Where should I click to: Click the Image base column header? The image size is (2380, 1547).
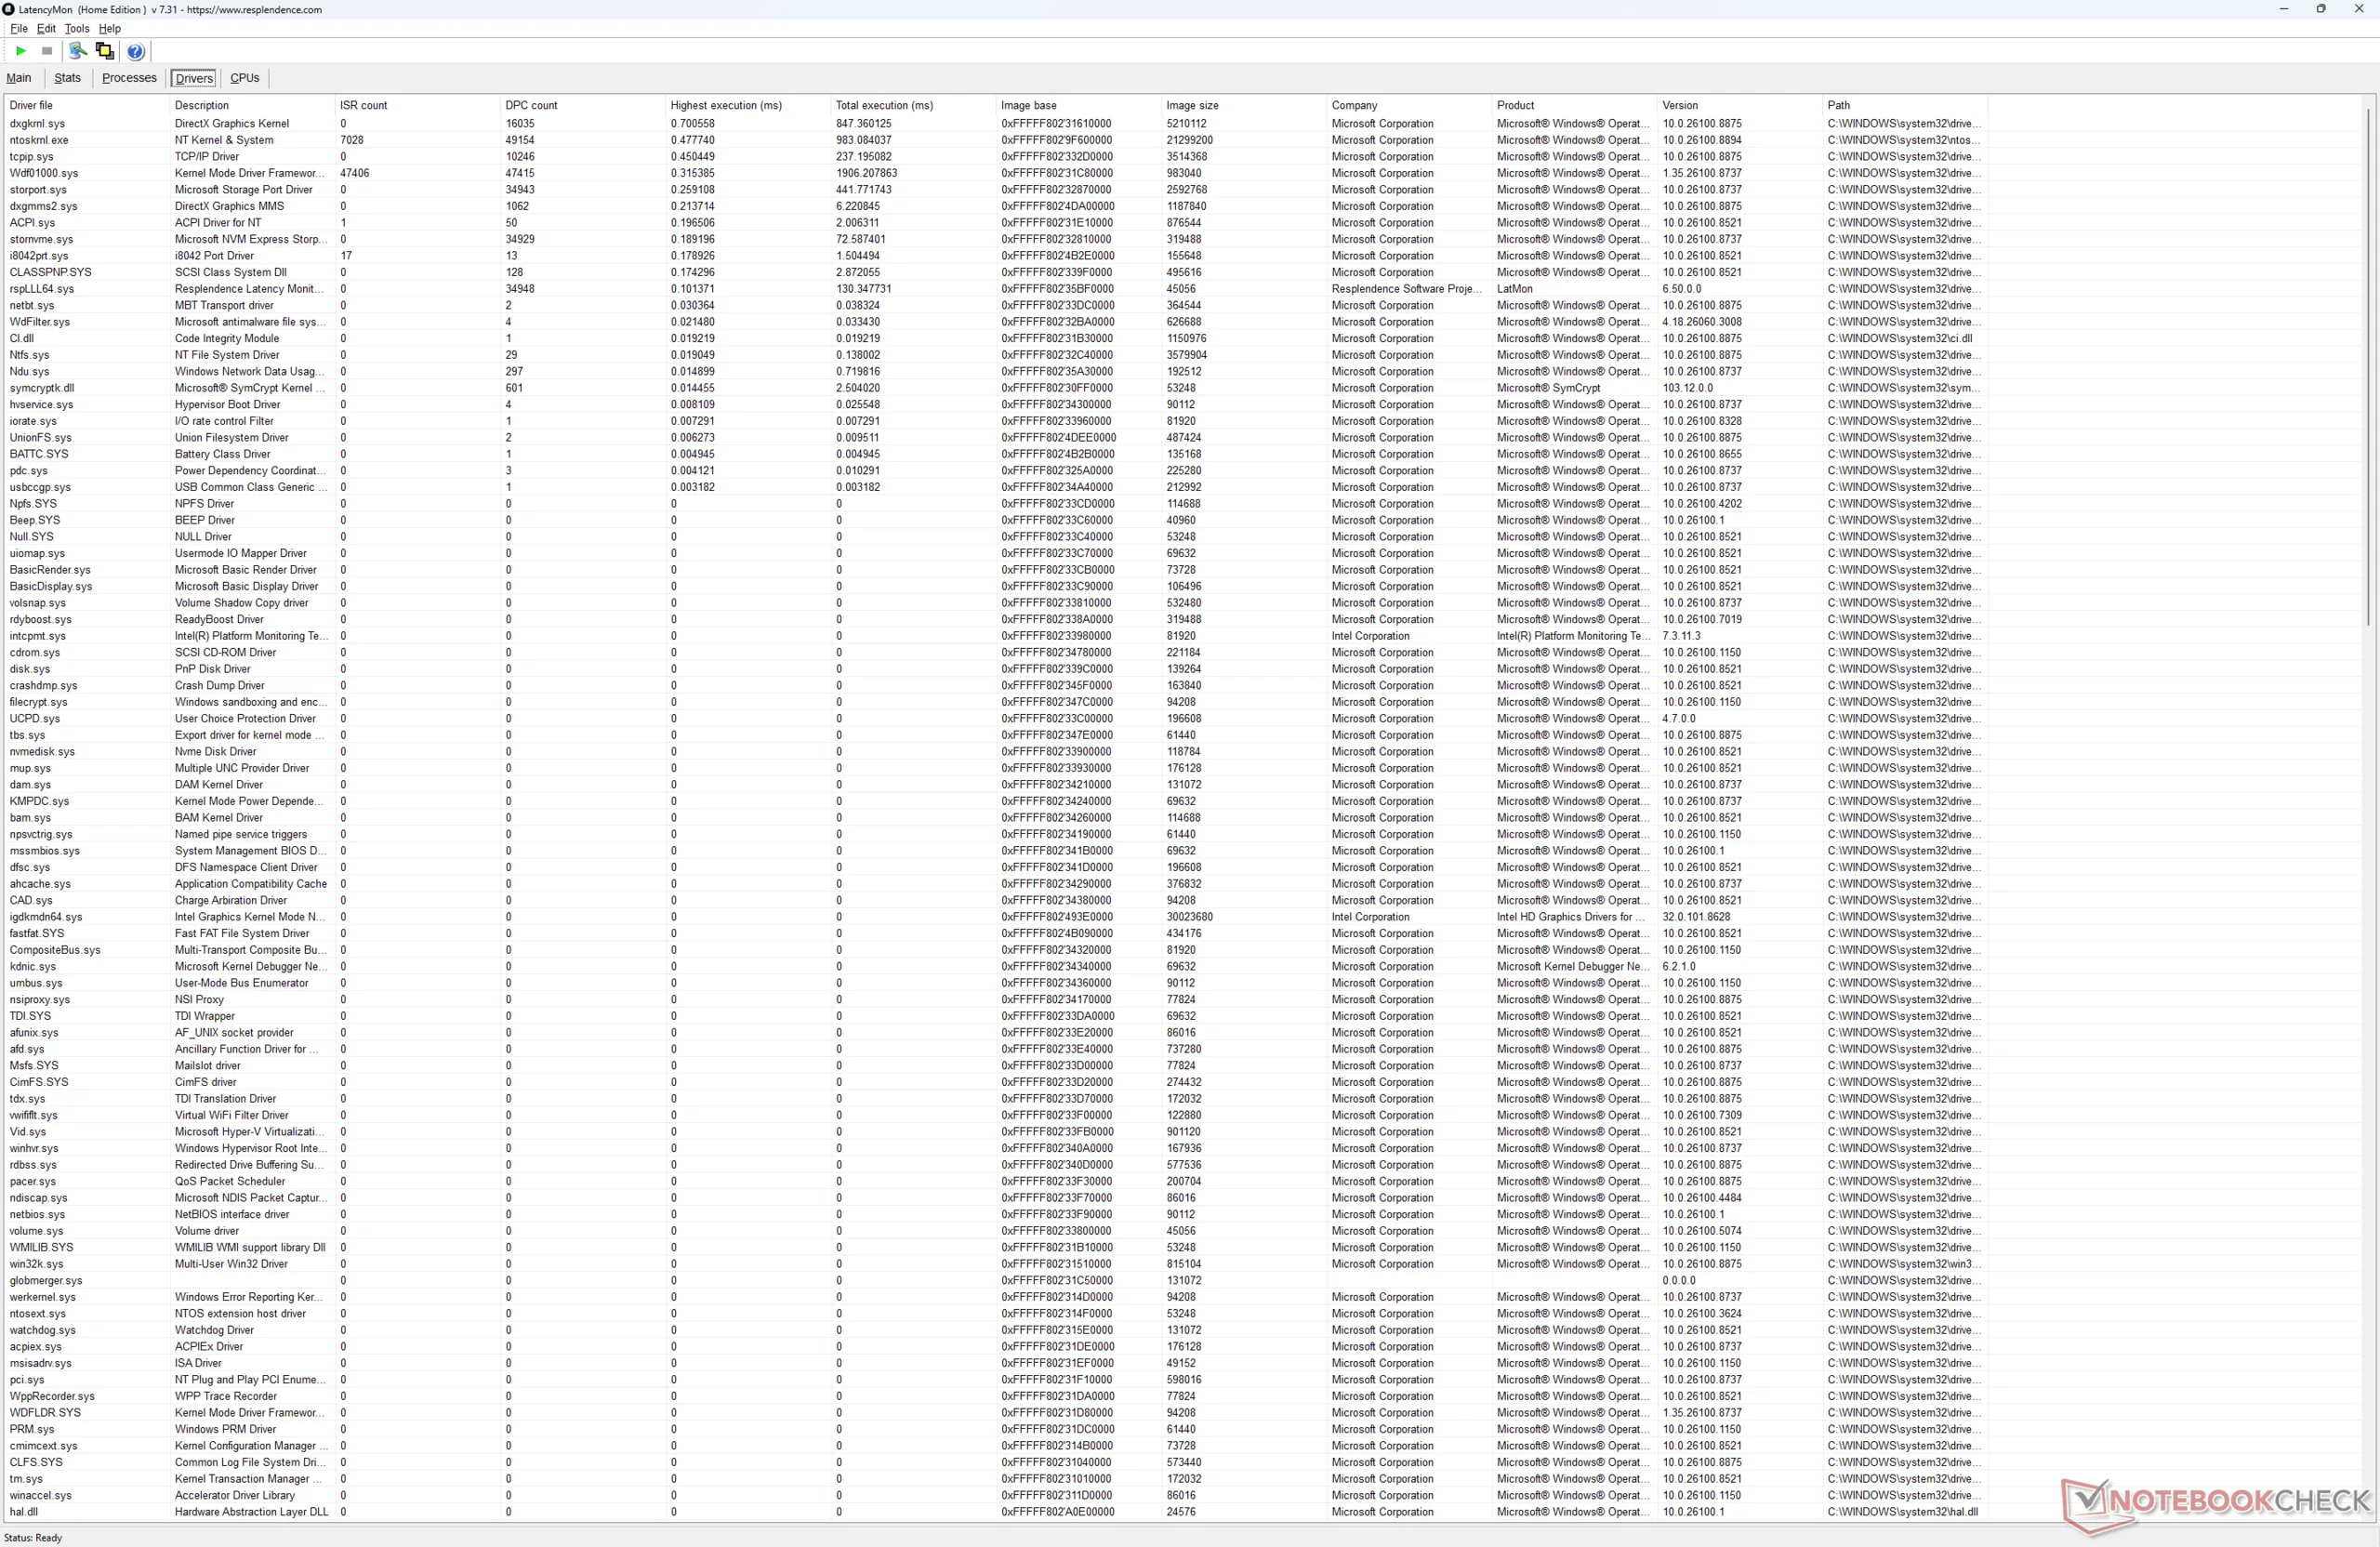click(x=1079, y=105)
